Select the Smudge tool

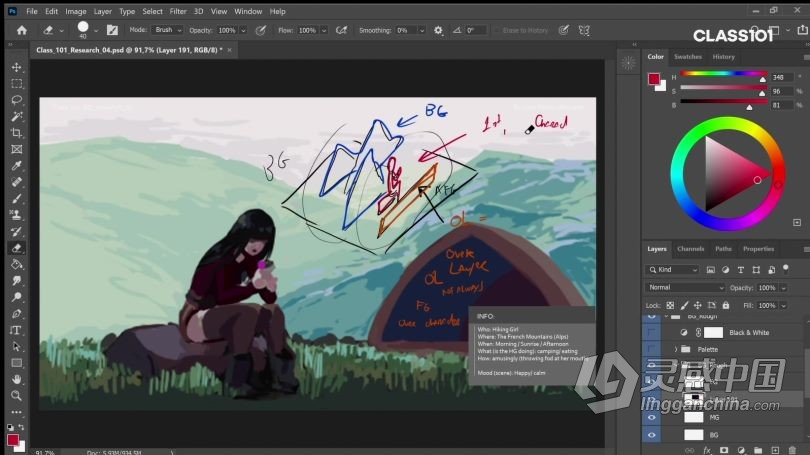[17, 280]
